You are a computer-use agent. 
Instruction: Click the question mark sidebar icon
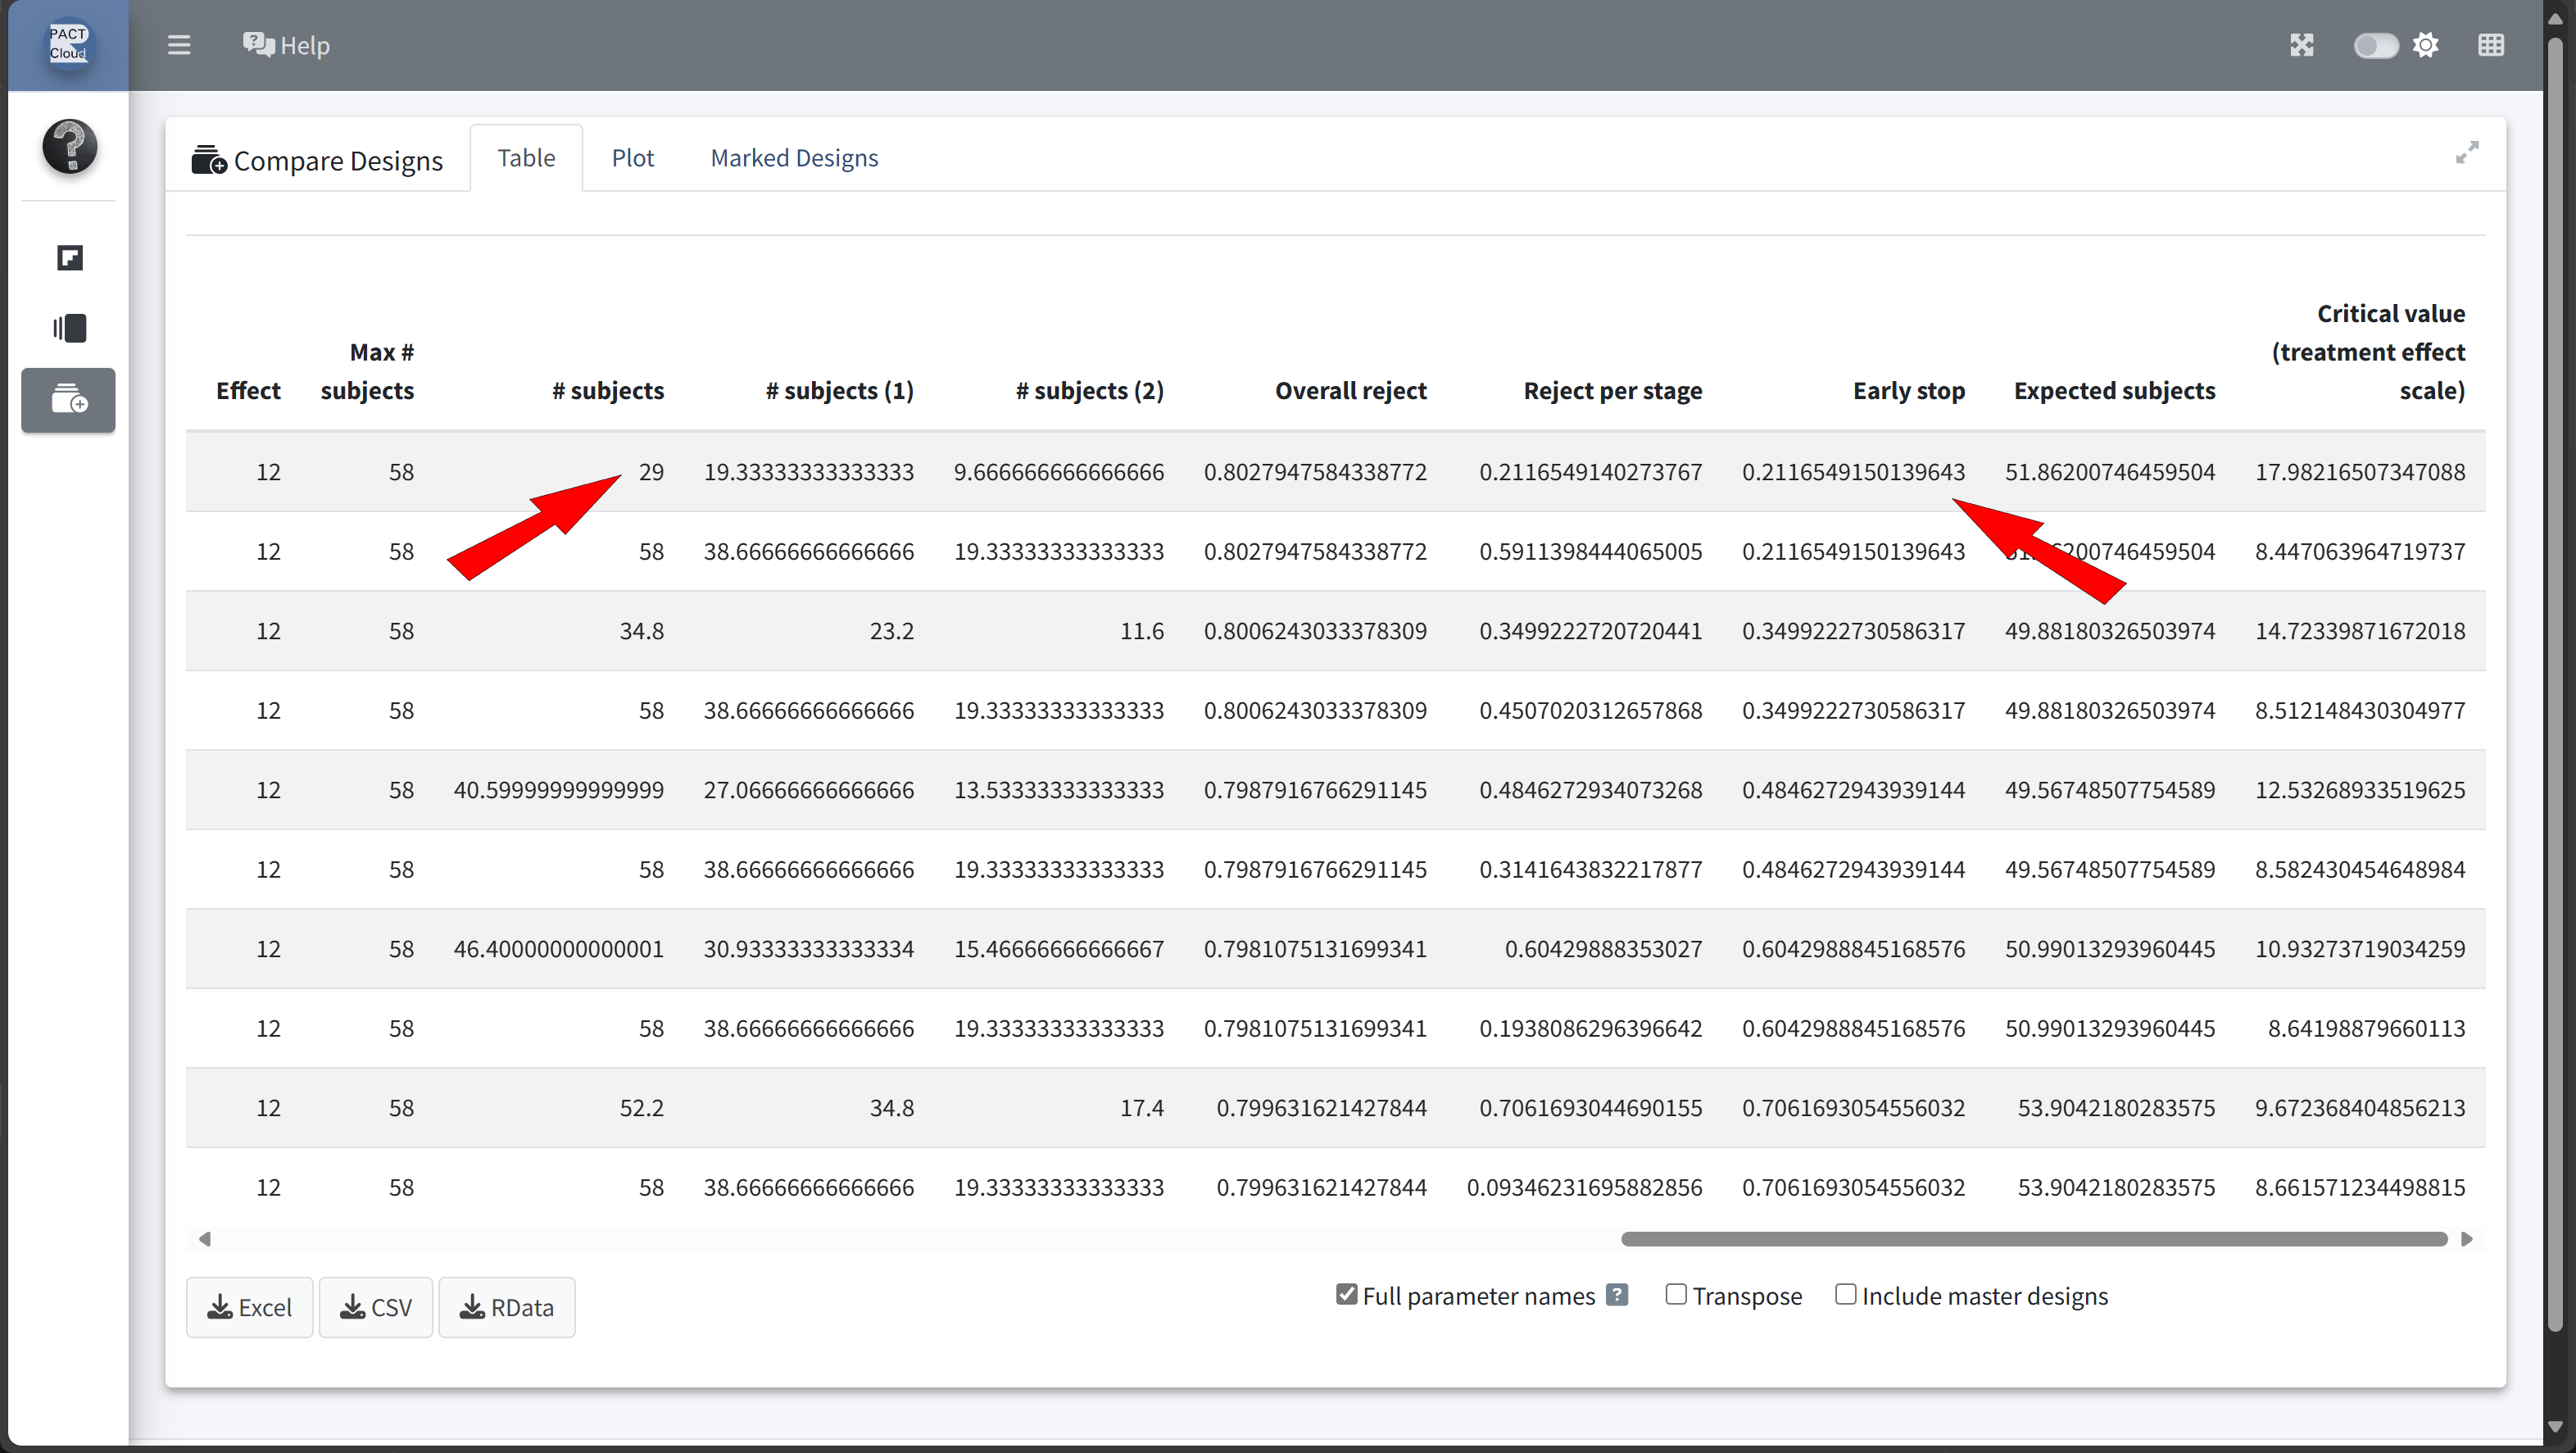[x=69, y=147]
